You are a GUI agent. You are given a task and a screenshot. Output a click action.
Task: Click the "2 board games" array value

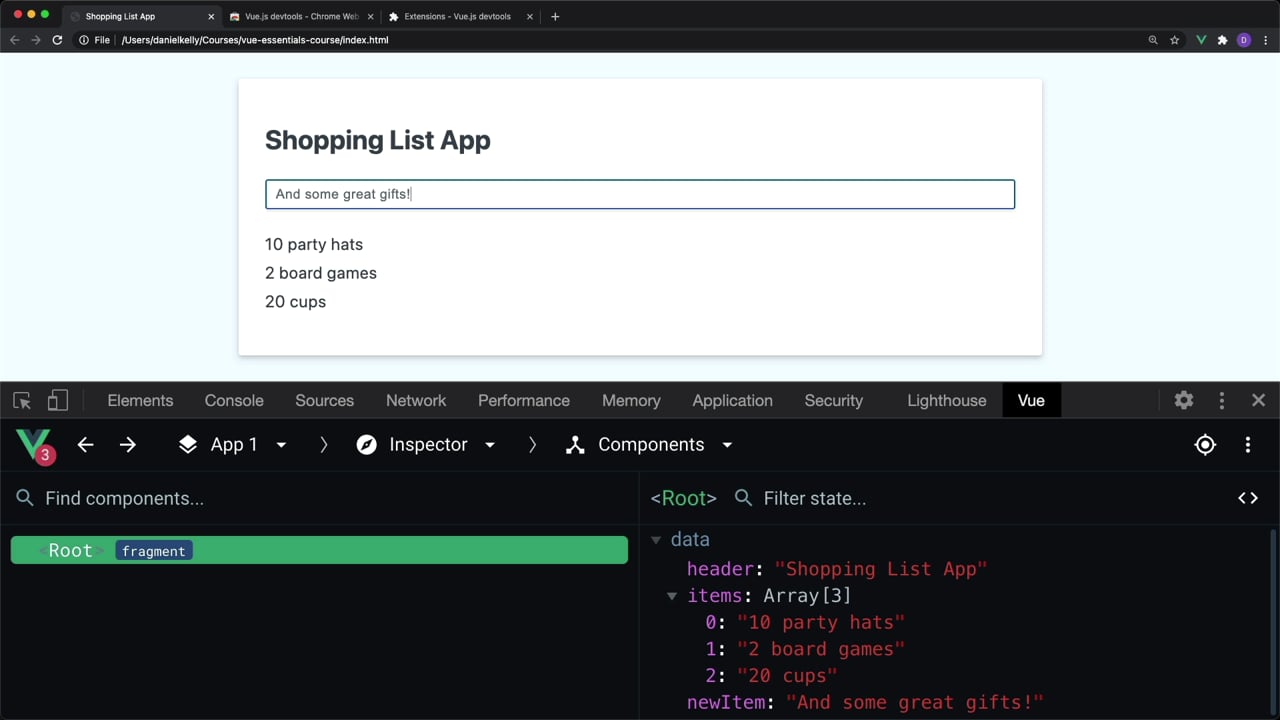(x=821, y=649)
